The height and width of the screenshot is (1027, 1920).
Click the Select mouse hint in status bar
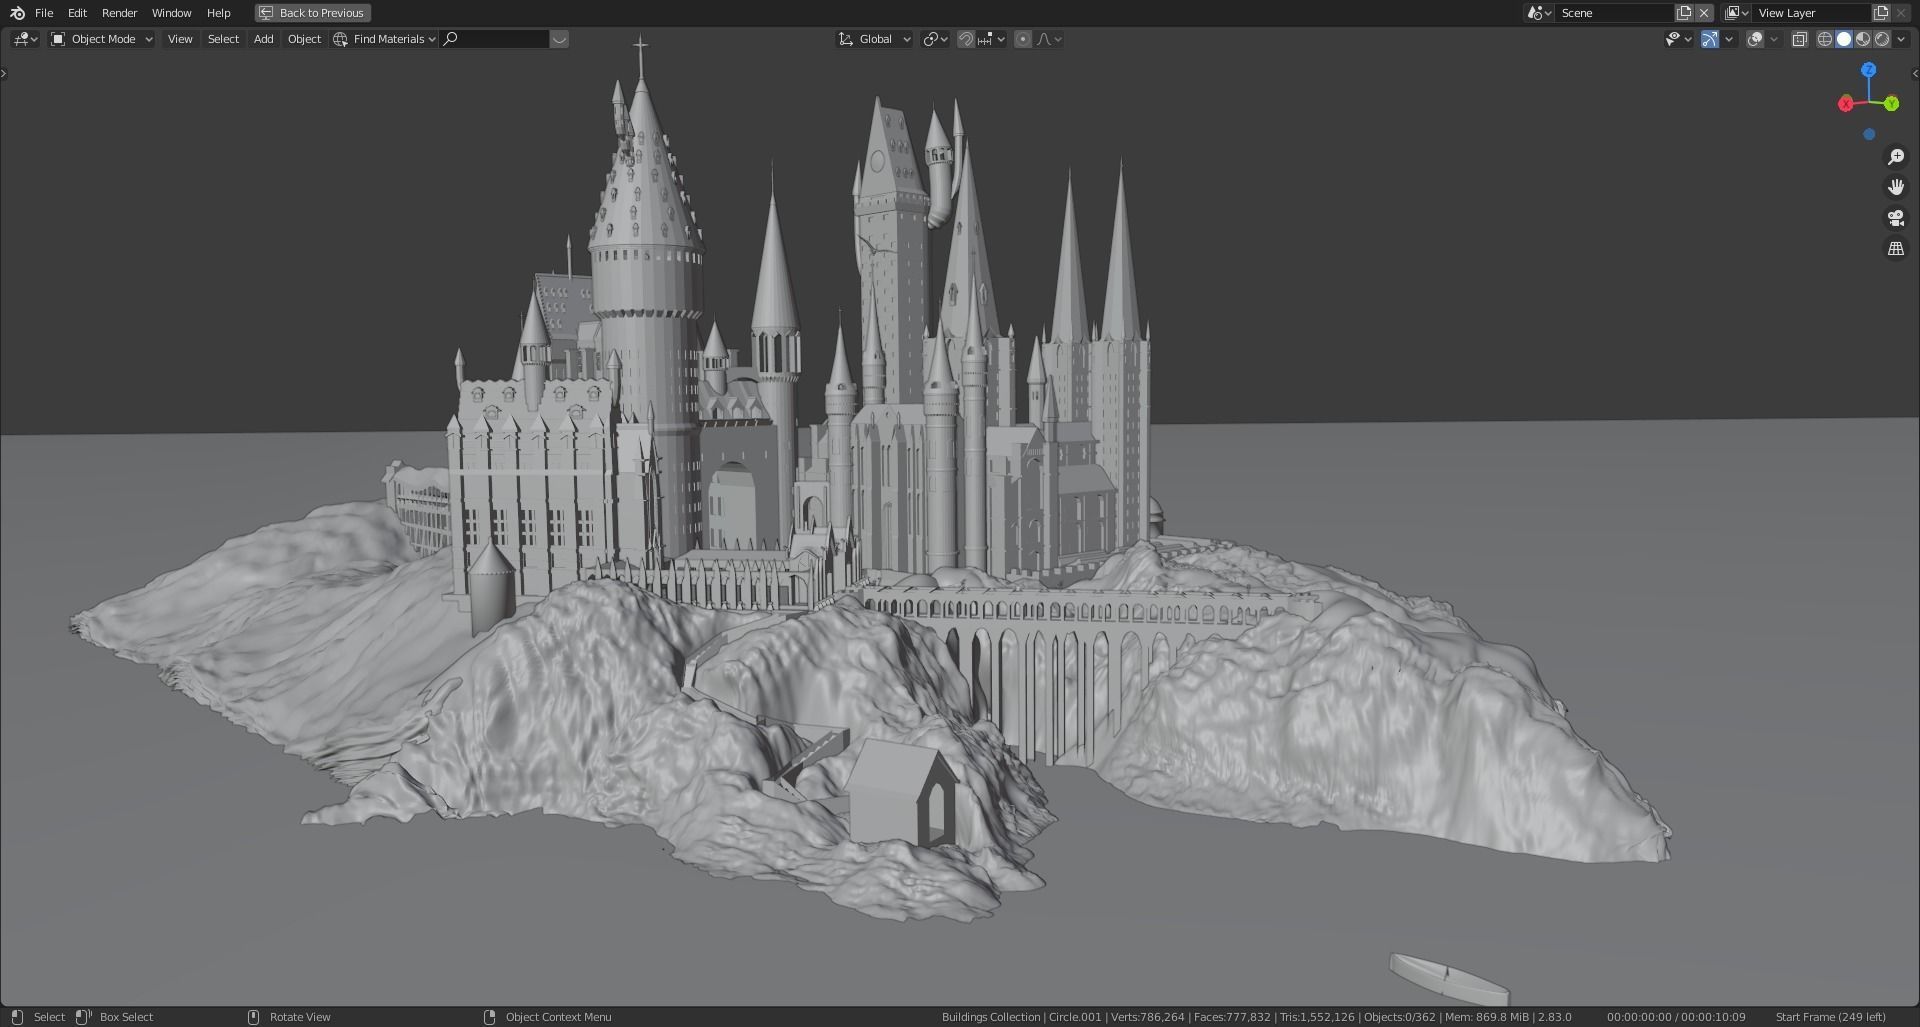click(x=38, y=1017)
